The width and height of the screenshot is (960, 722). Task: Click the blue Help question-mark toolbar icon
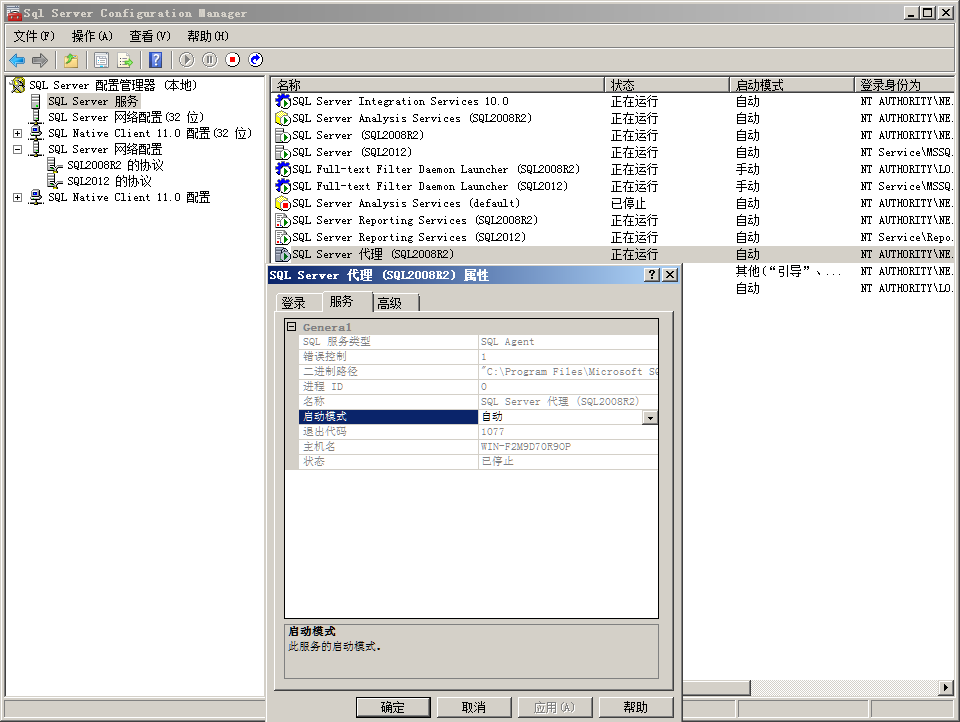[x=156, y=60]
